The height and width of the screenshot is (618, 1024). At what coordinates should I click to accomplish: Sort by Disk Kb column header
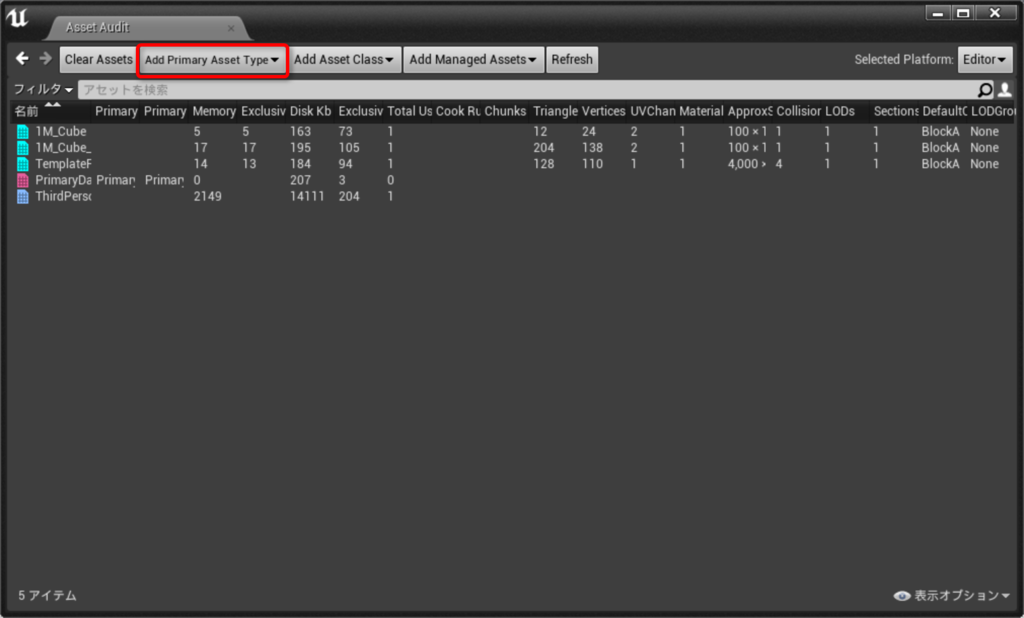310,111
